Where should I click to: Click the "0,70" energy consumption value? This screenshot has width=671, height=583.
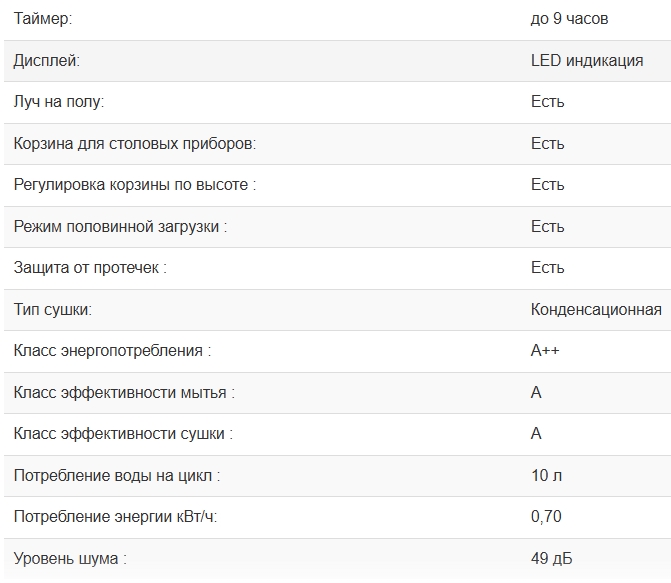pos(546,517)
